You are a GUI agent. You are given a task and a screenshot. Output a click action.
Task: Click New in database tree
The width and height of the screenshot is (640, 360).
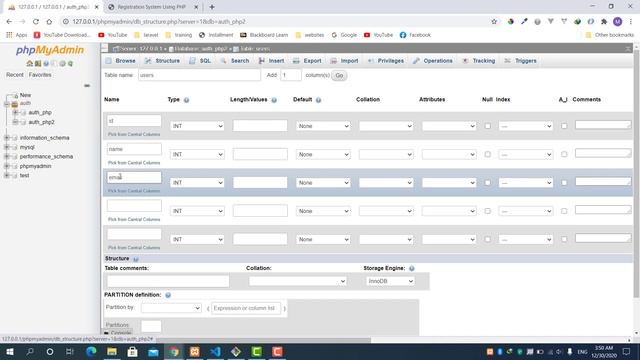pyautogui.click(x=25, y=95)
